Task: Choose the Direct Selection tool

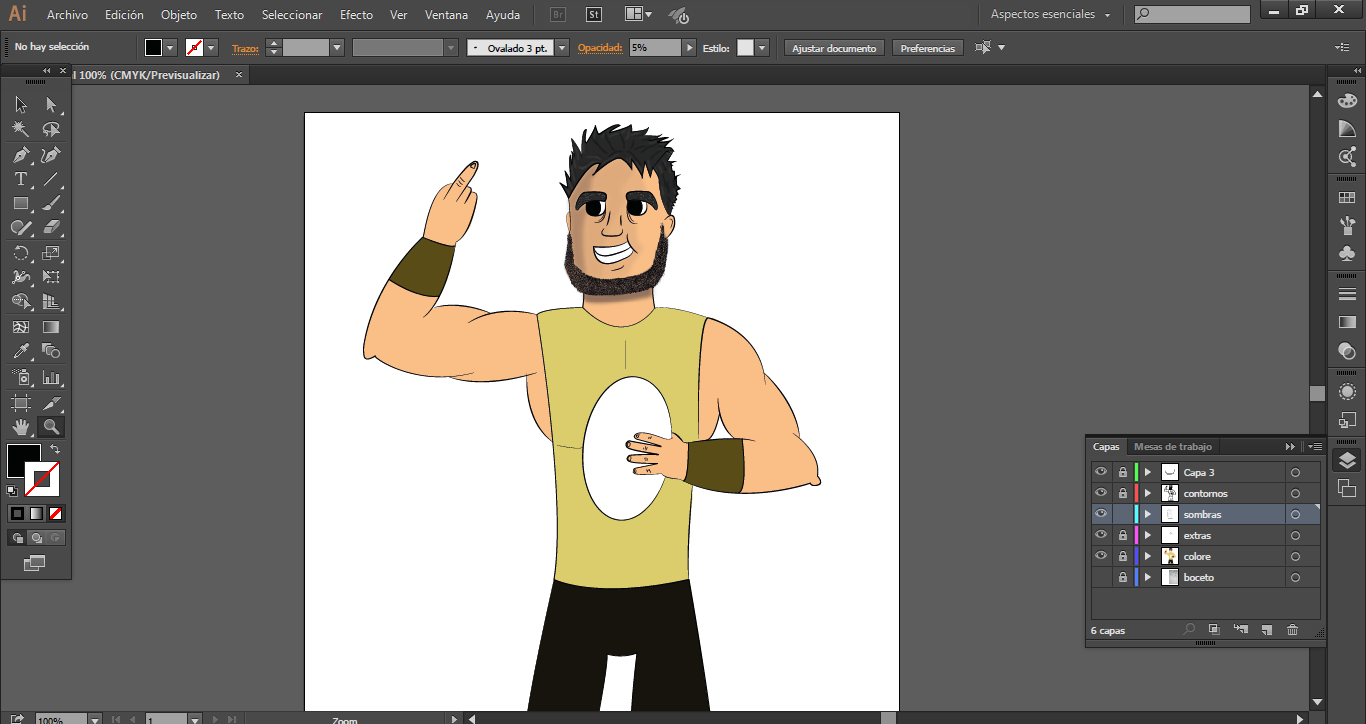Action: [x=51, y=104]
